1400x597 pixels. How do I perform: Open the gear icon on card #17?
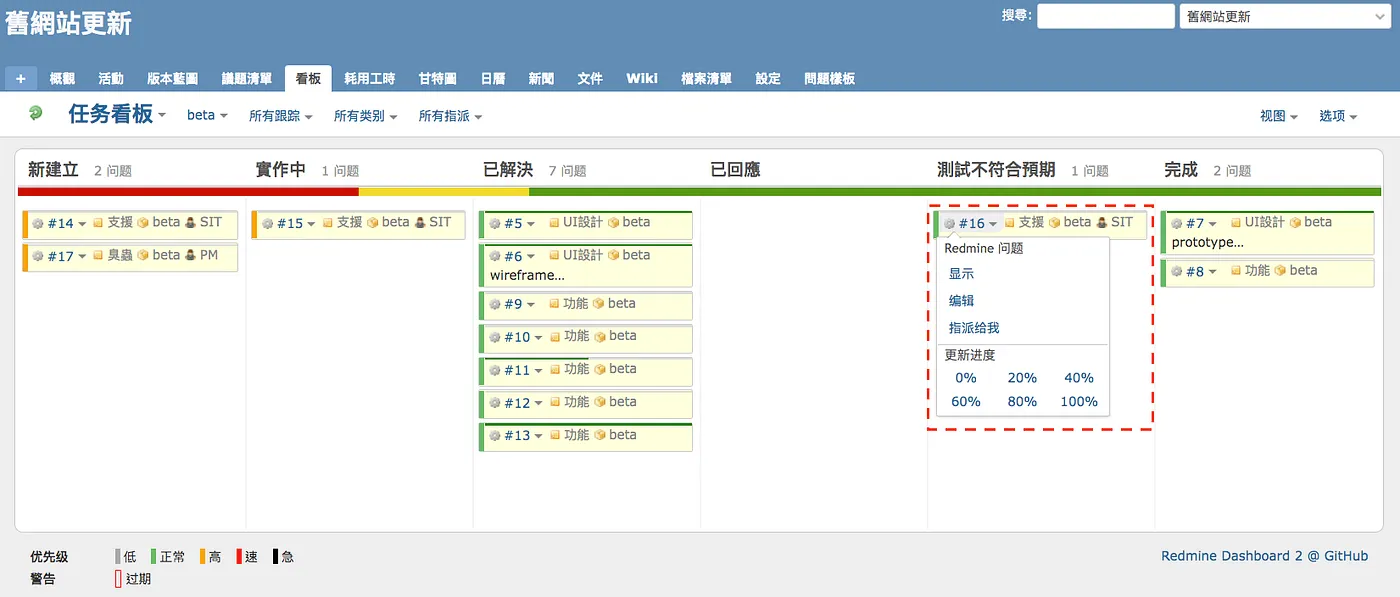[38, 257]
